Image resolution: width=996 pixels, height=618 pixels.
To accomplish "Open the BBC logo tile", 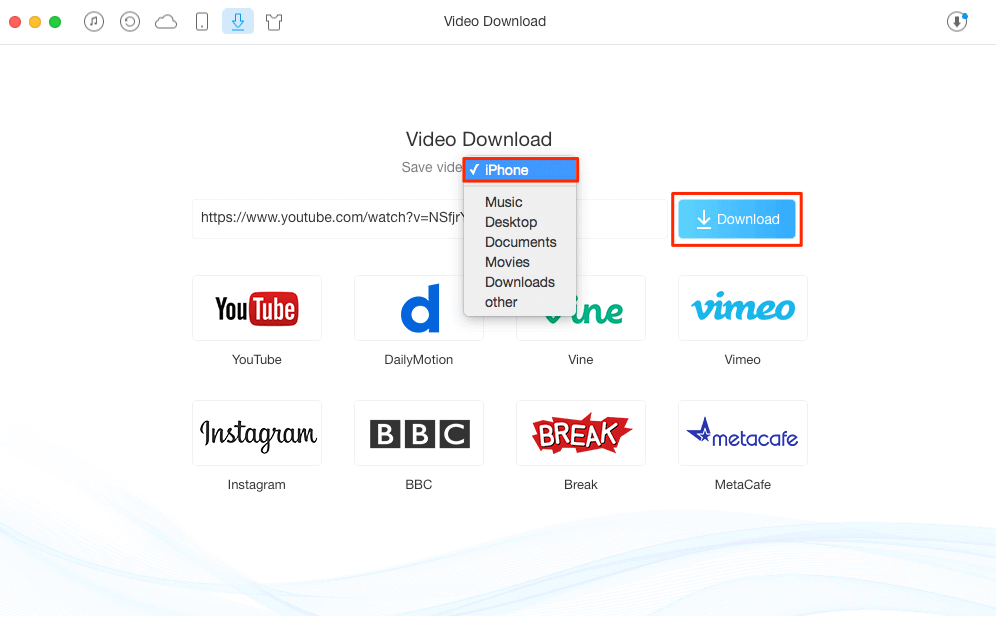I will point(419,433).
